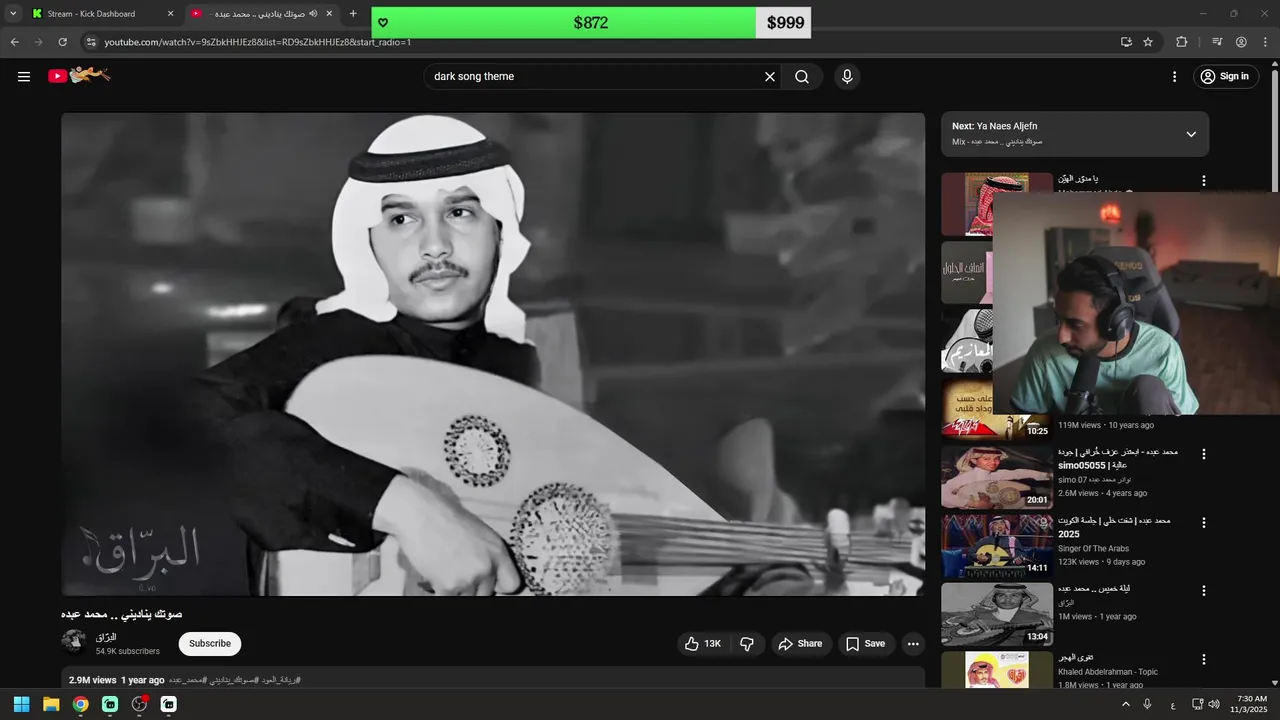Screen dimensions: 1280x720
Task: Click 'Next: Ya Naes Aljefn' text
Action: (x=994, y=126)
